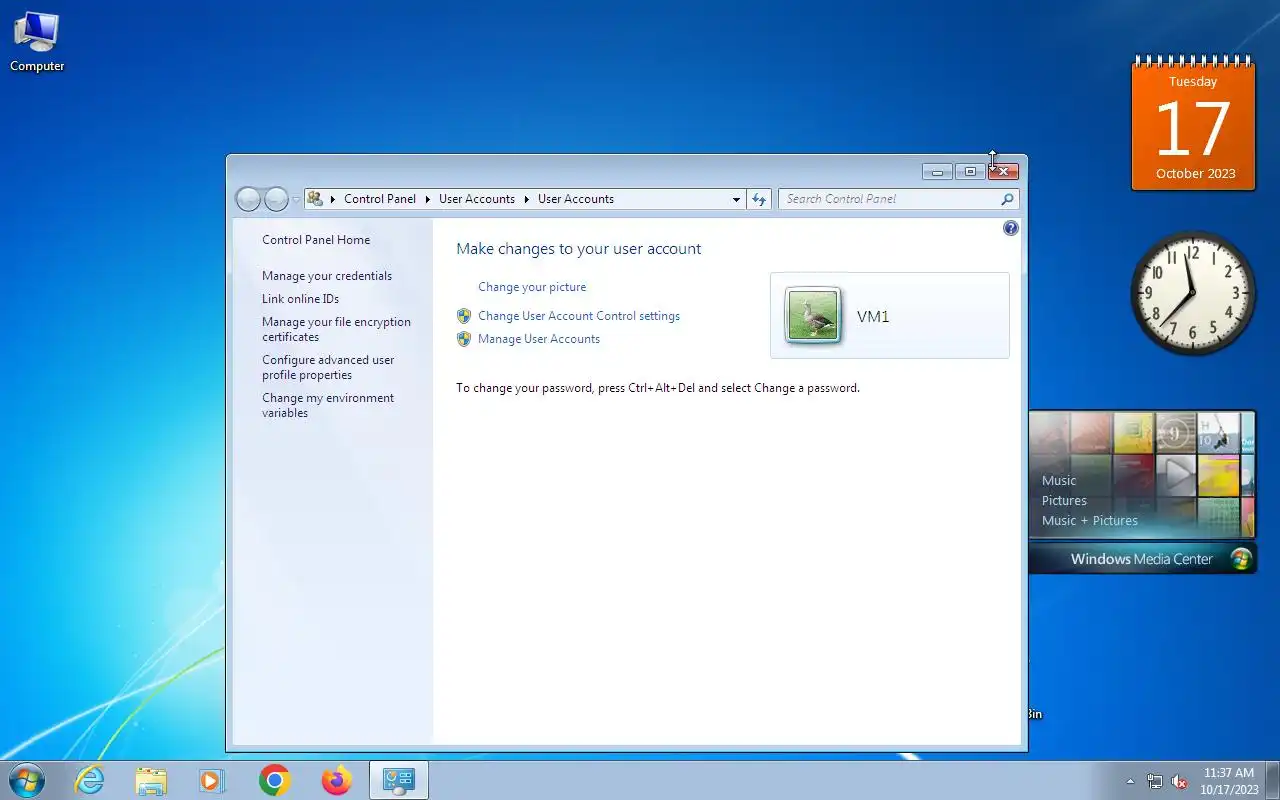Screen dimensions: 1280x800
Task: Click the analog clock gadget
Action: [x=1193, y=293]
